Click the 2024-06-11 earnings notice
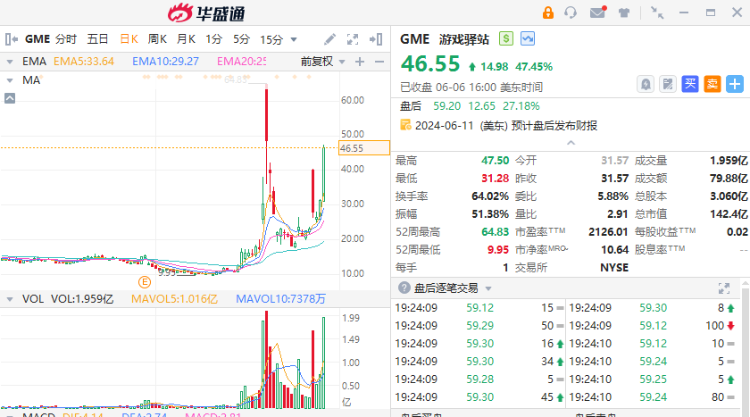This screenshot has height=417, width=750. click(x=506, y=125)
